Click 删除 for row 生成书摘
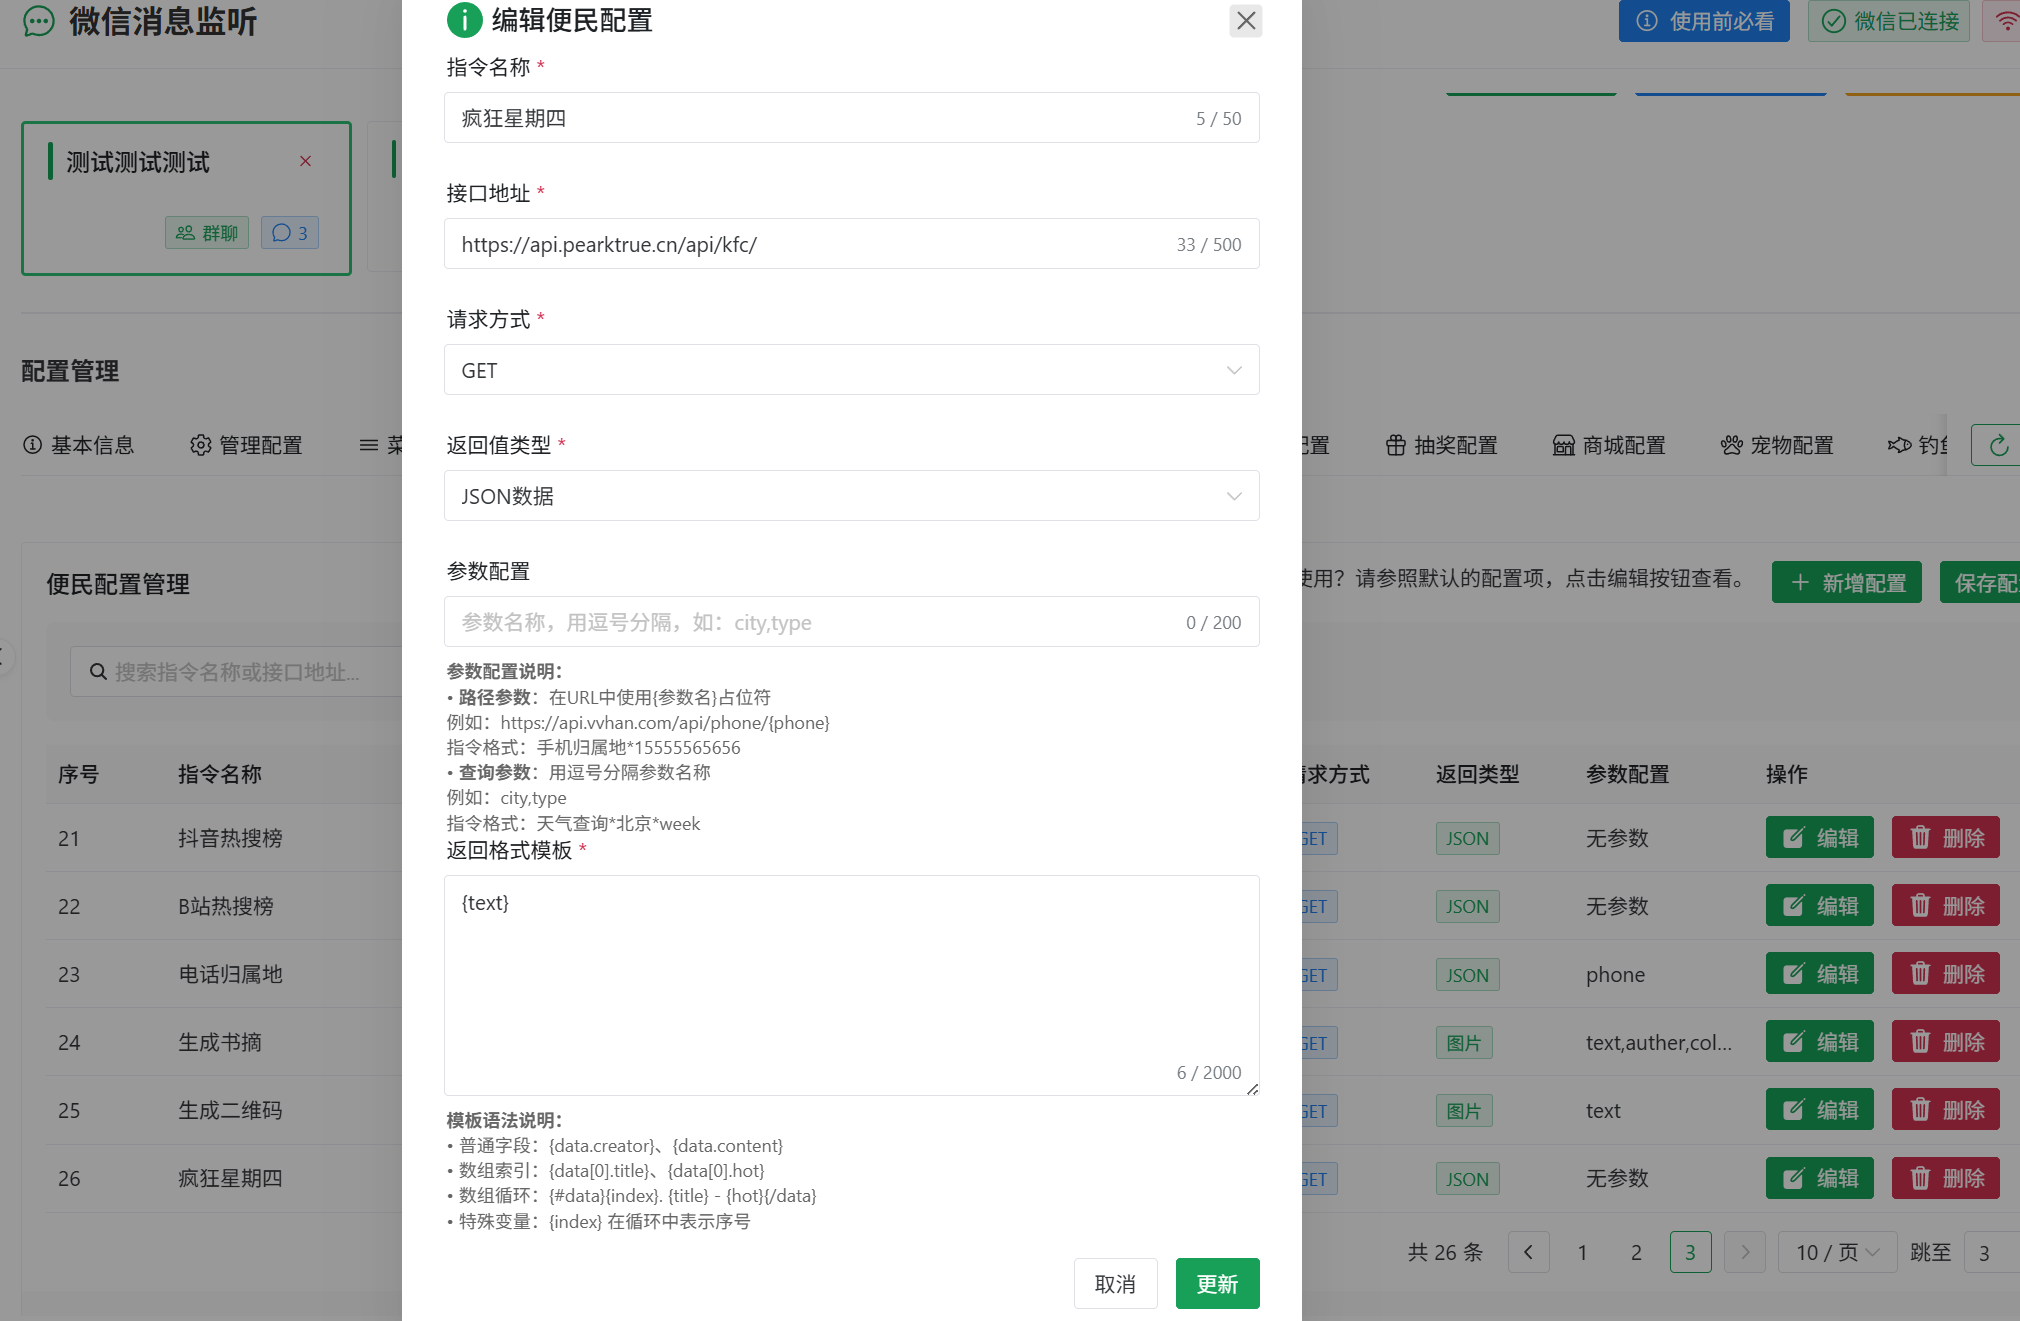This screenshot has height=1321, width=2020. pos(1946,1042)
